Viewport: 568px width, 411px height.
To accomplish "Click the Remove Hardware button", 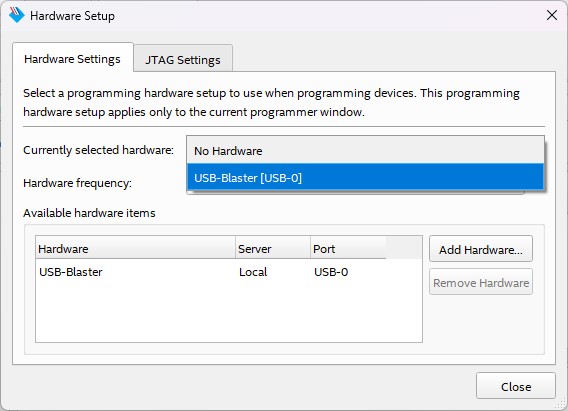I will point(481,282).
